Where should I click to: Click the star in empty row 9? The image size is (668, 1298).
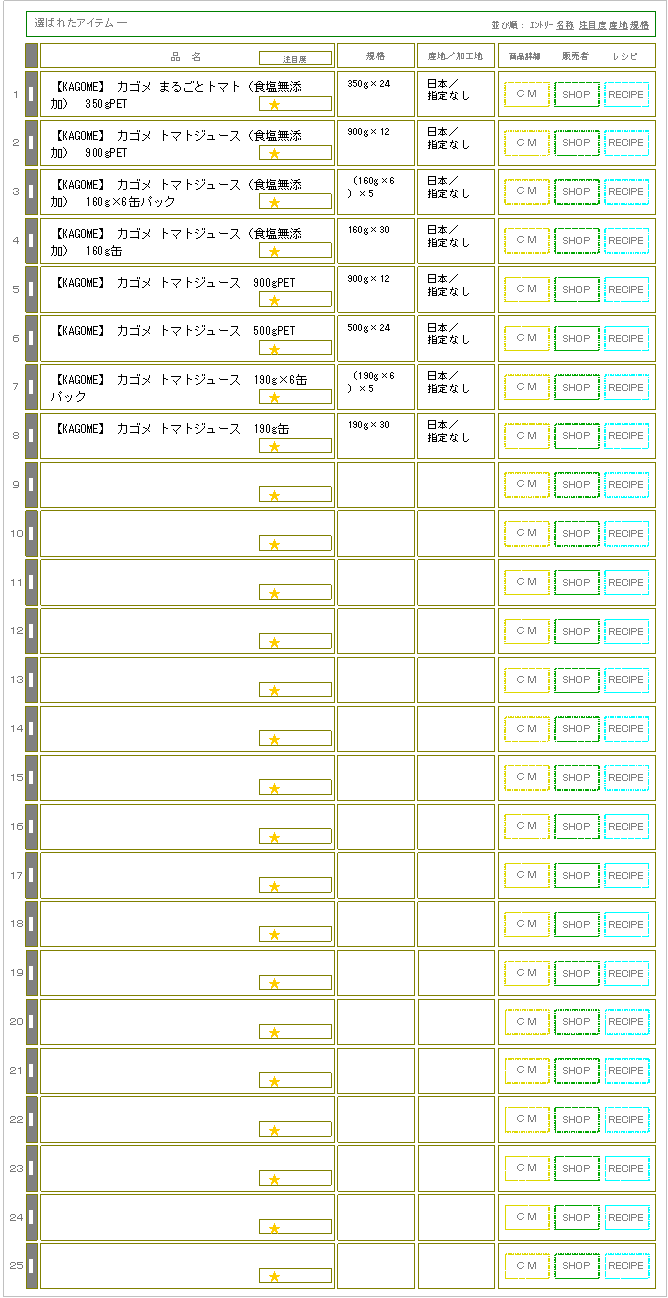[x=274, y=495]
